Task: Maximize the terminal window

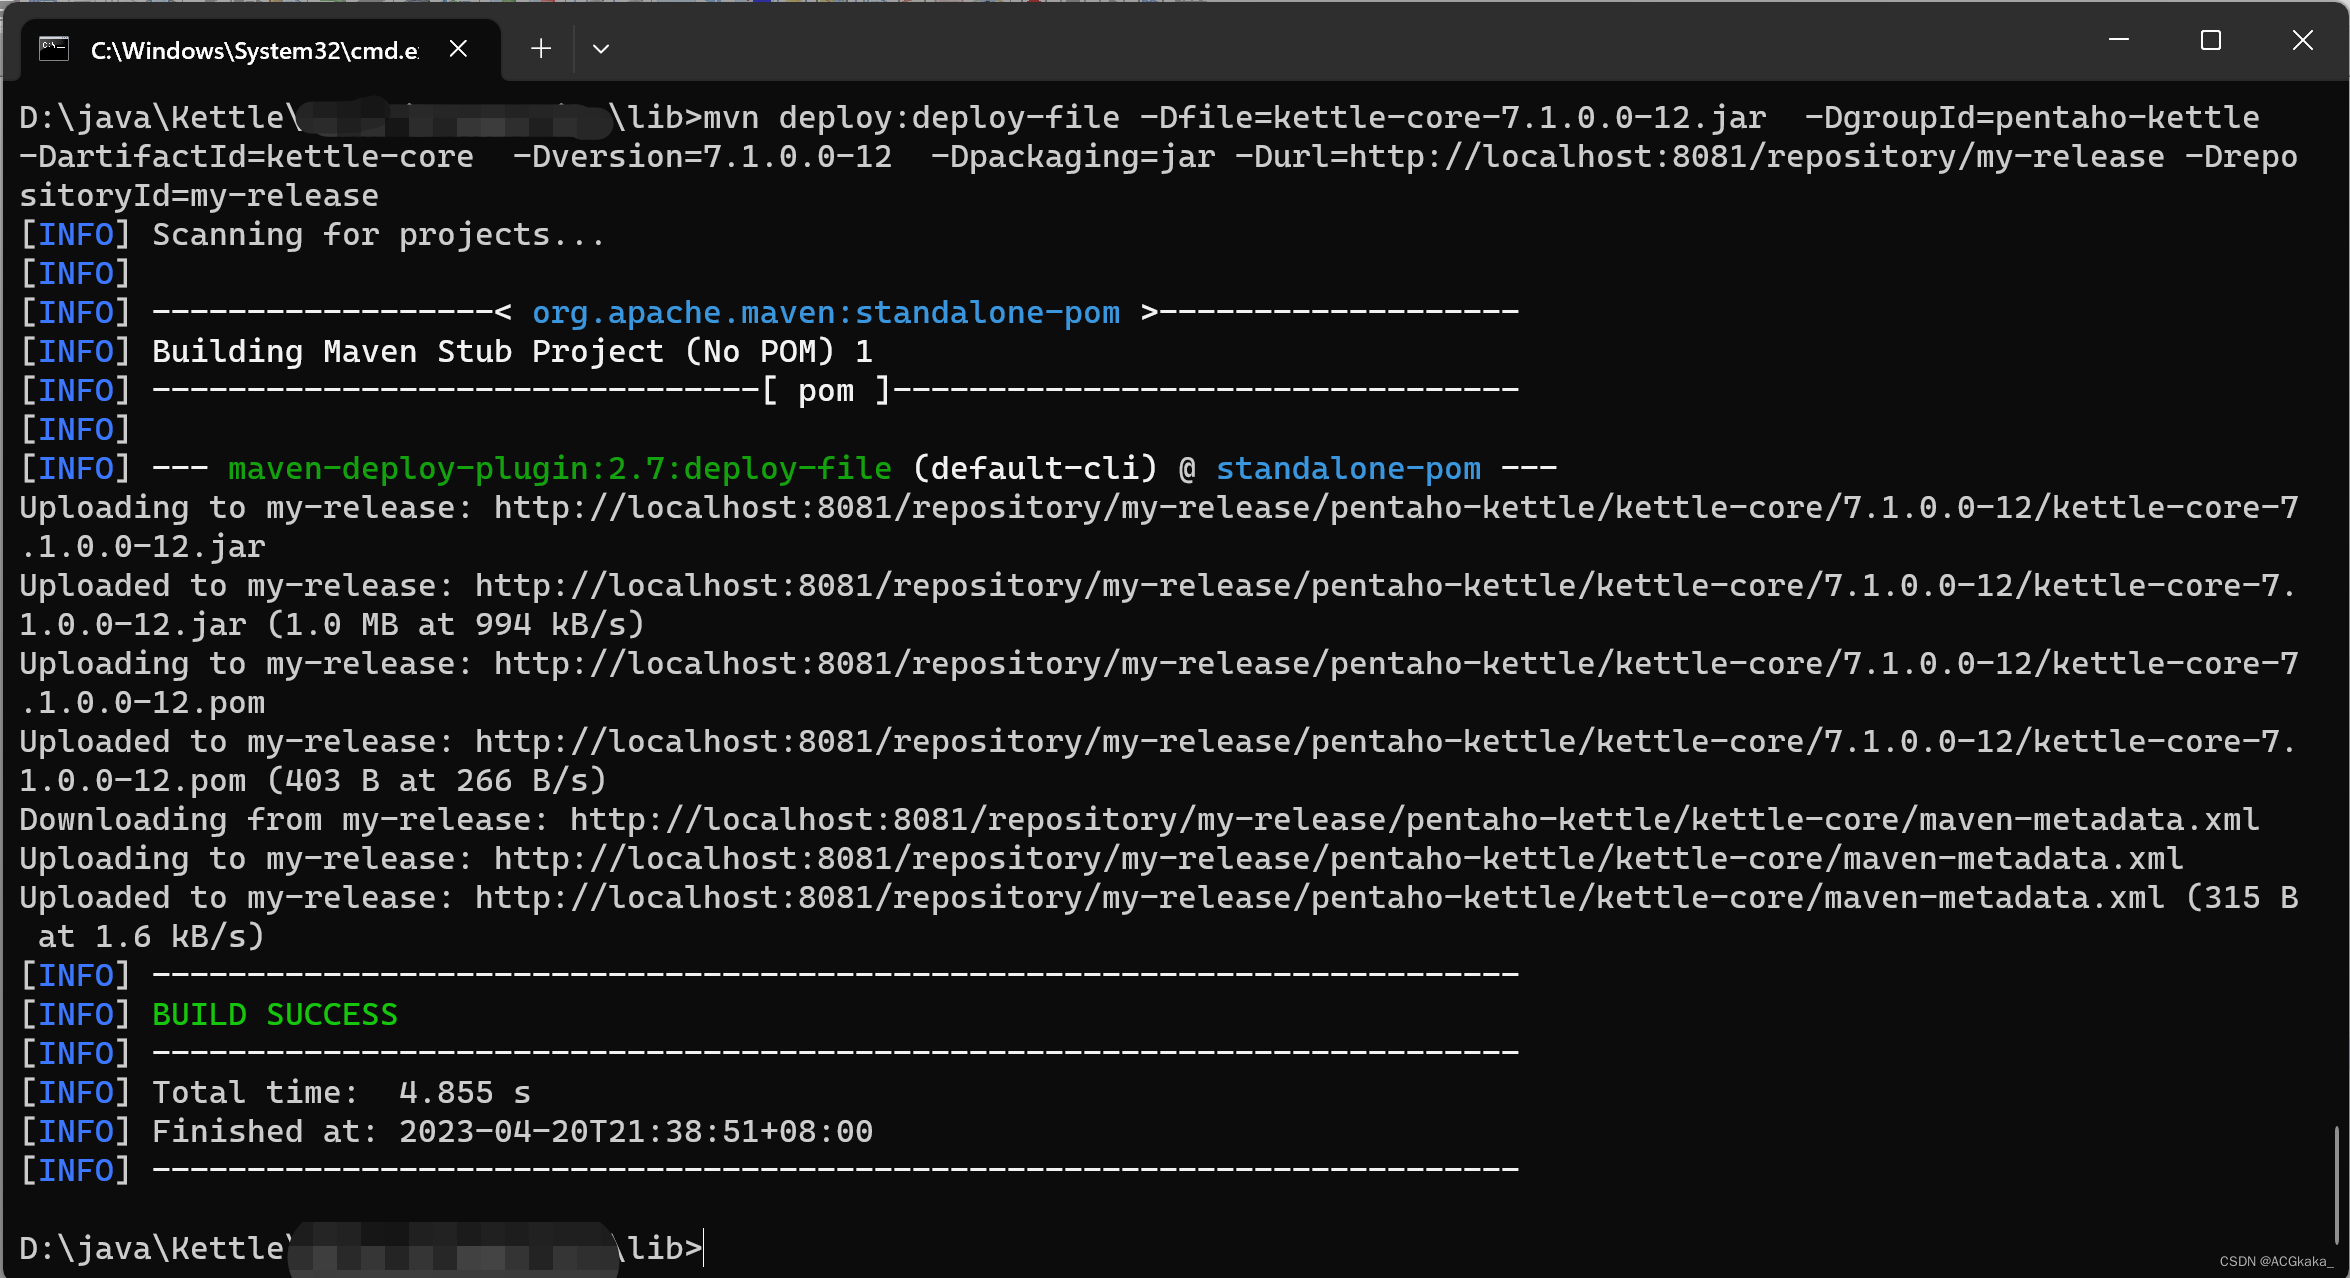Action: 2211,40
